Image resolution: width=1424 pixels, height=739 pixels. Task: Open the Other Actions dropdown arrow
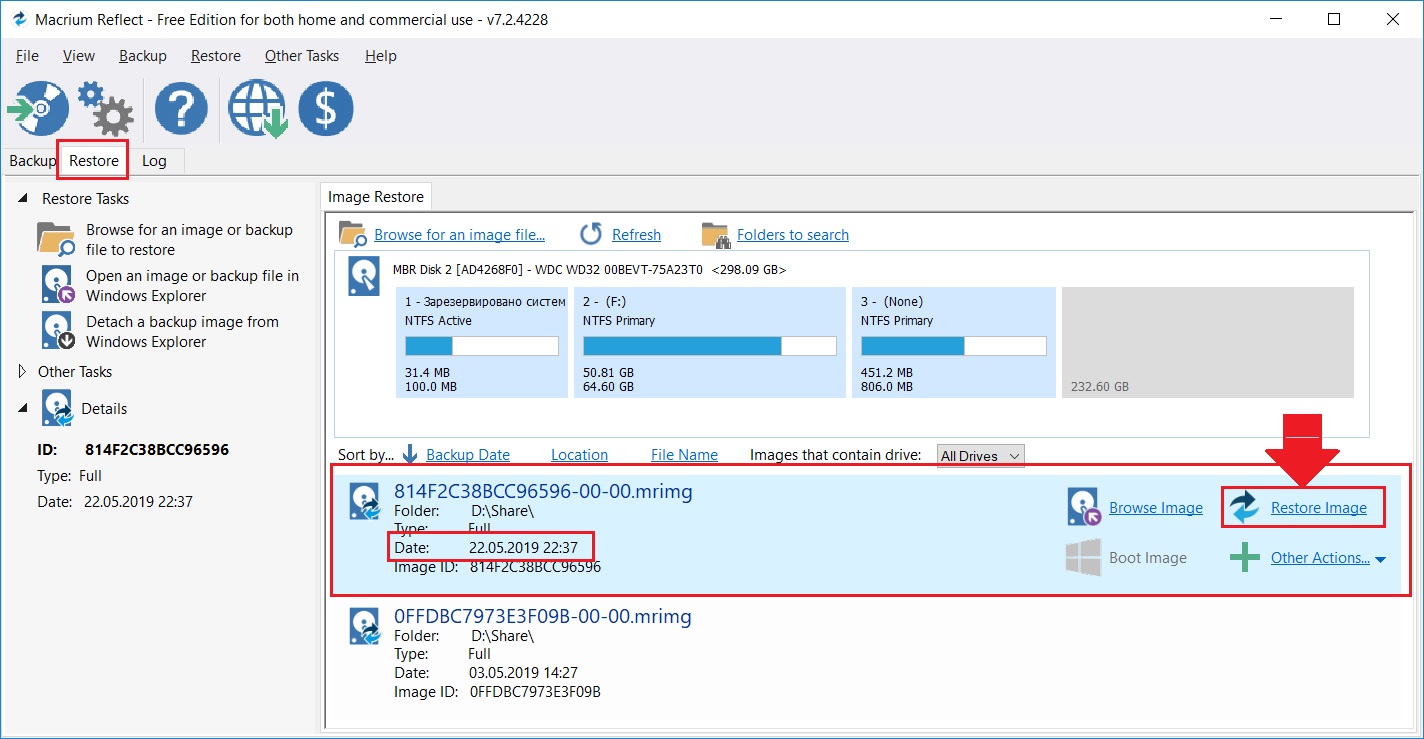point(1381,560)
